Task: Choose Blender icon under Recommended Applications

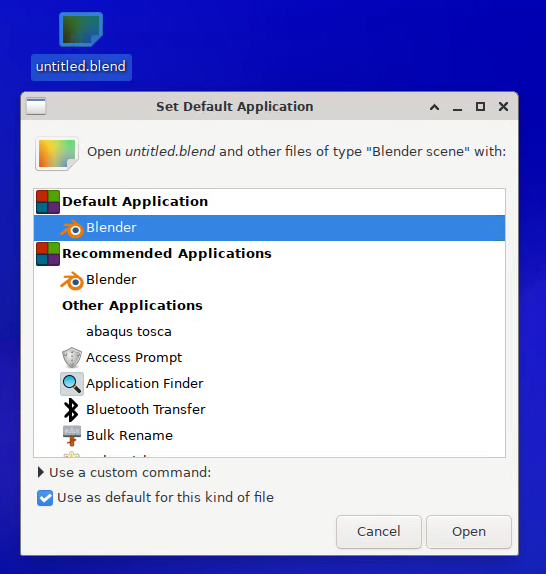Action: coord(72,280)
